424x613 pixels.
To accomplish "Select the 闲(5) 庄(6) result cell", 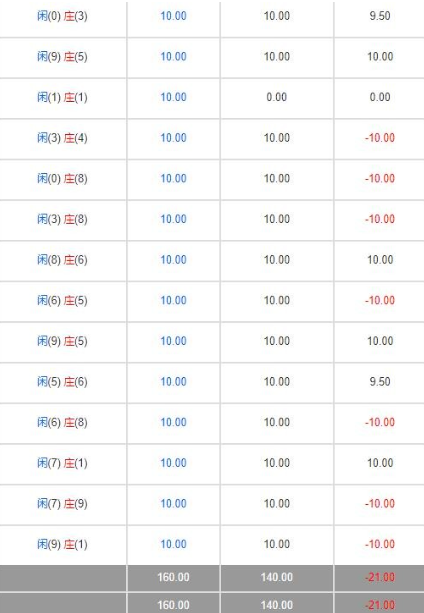I will [62, 382].
